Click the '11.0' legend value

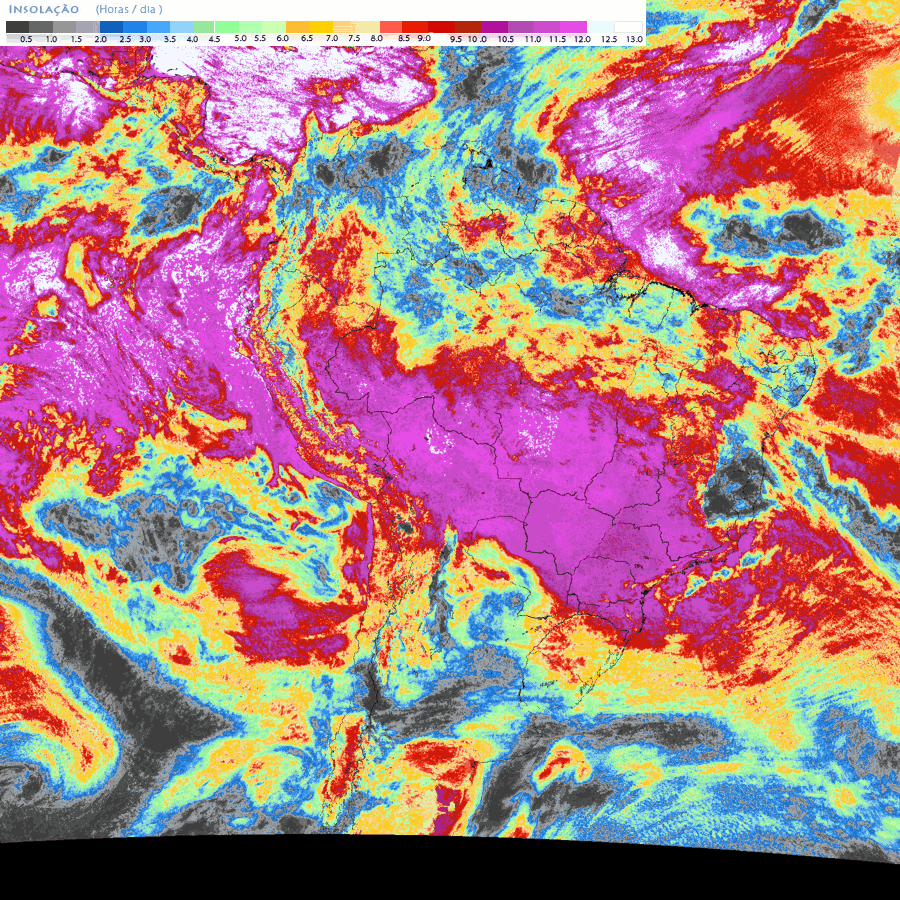click(533, 39)
